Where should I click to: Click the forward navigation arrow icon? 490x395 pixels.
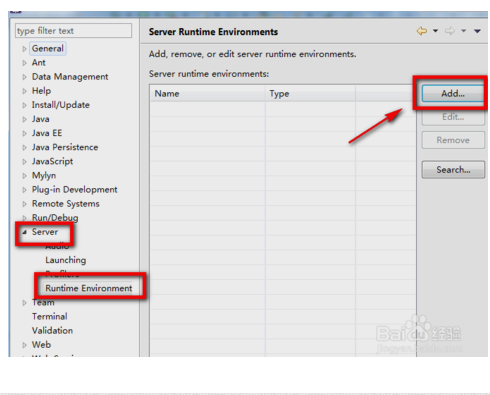tap(450, 31)
